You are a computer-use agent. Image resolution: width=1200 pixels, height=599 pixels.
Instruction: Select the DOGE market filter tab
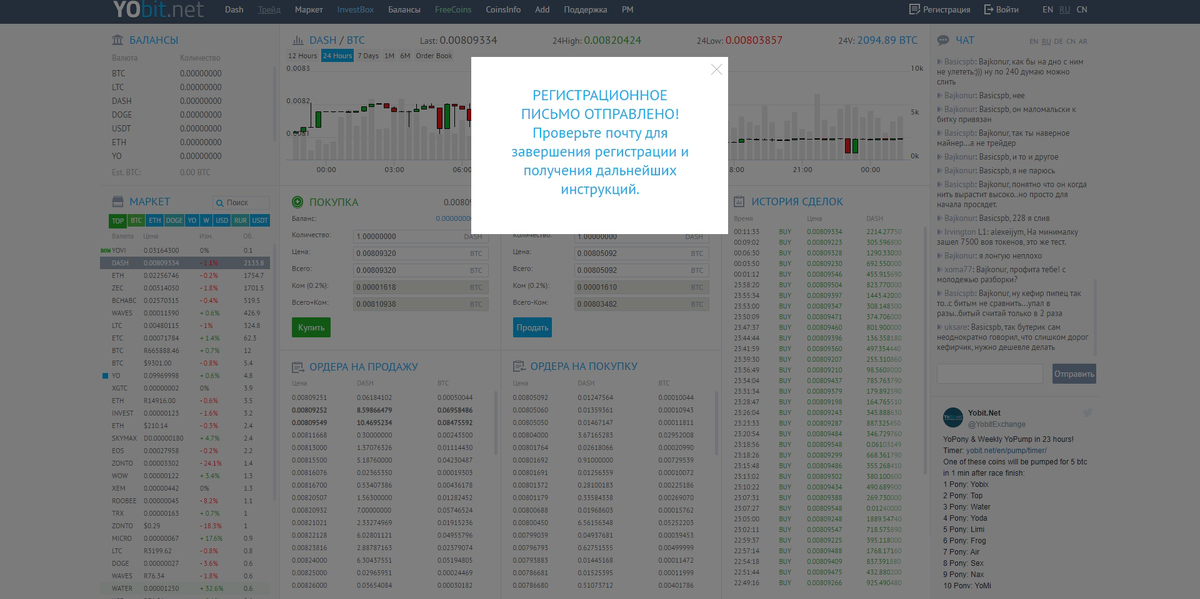coord(174,220)
